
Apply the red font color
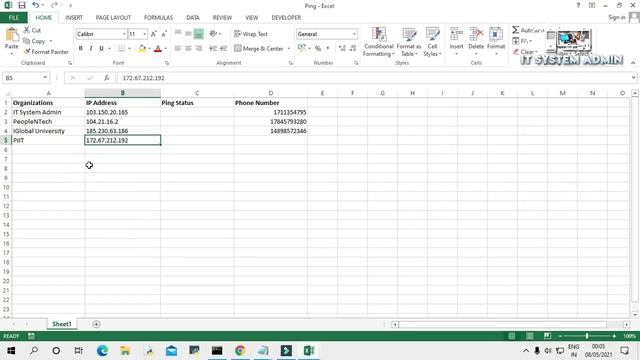tap(158, 49)
